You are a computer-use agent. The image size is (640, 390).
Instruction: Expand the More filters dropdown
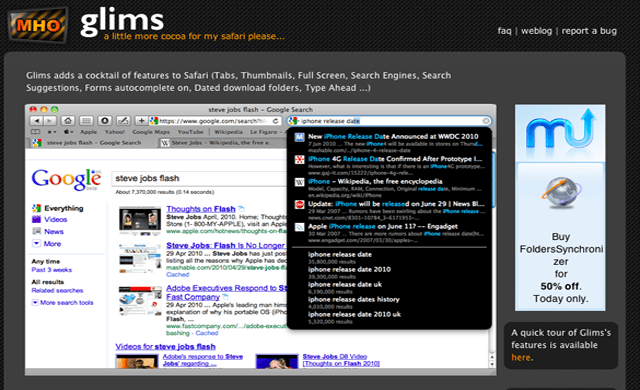[x=47, y=244]
